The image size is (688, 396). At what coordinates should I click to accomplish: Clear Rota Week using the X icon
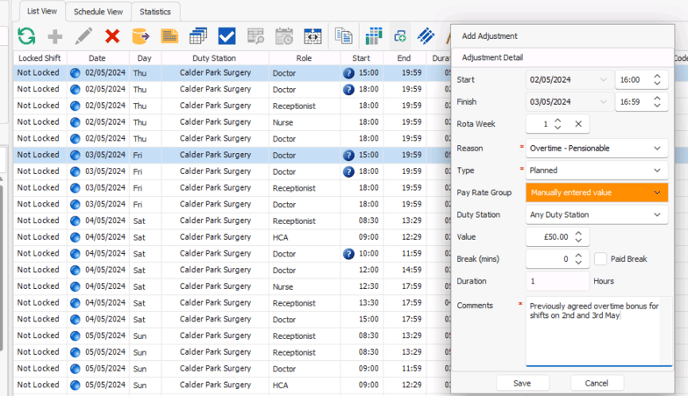point(578,124)
